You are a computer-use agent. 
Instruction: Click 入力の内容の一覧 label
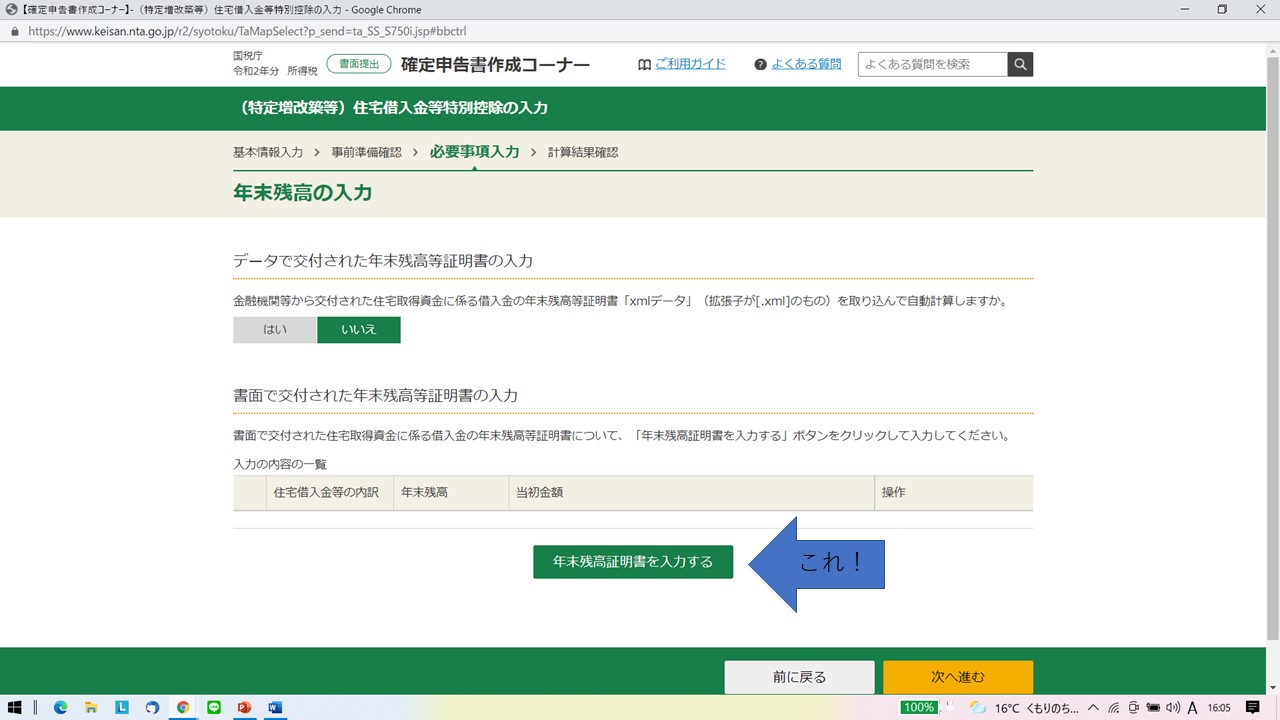(280, 464)
